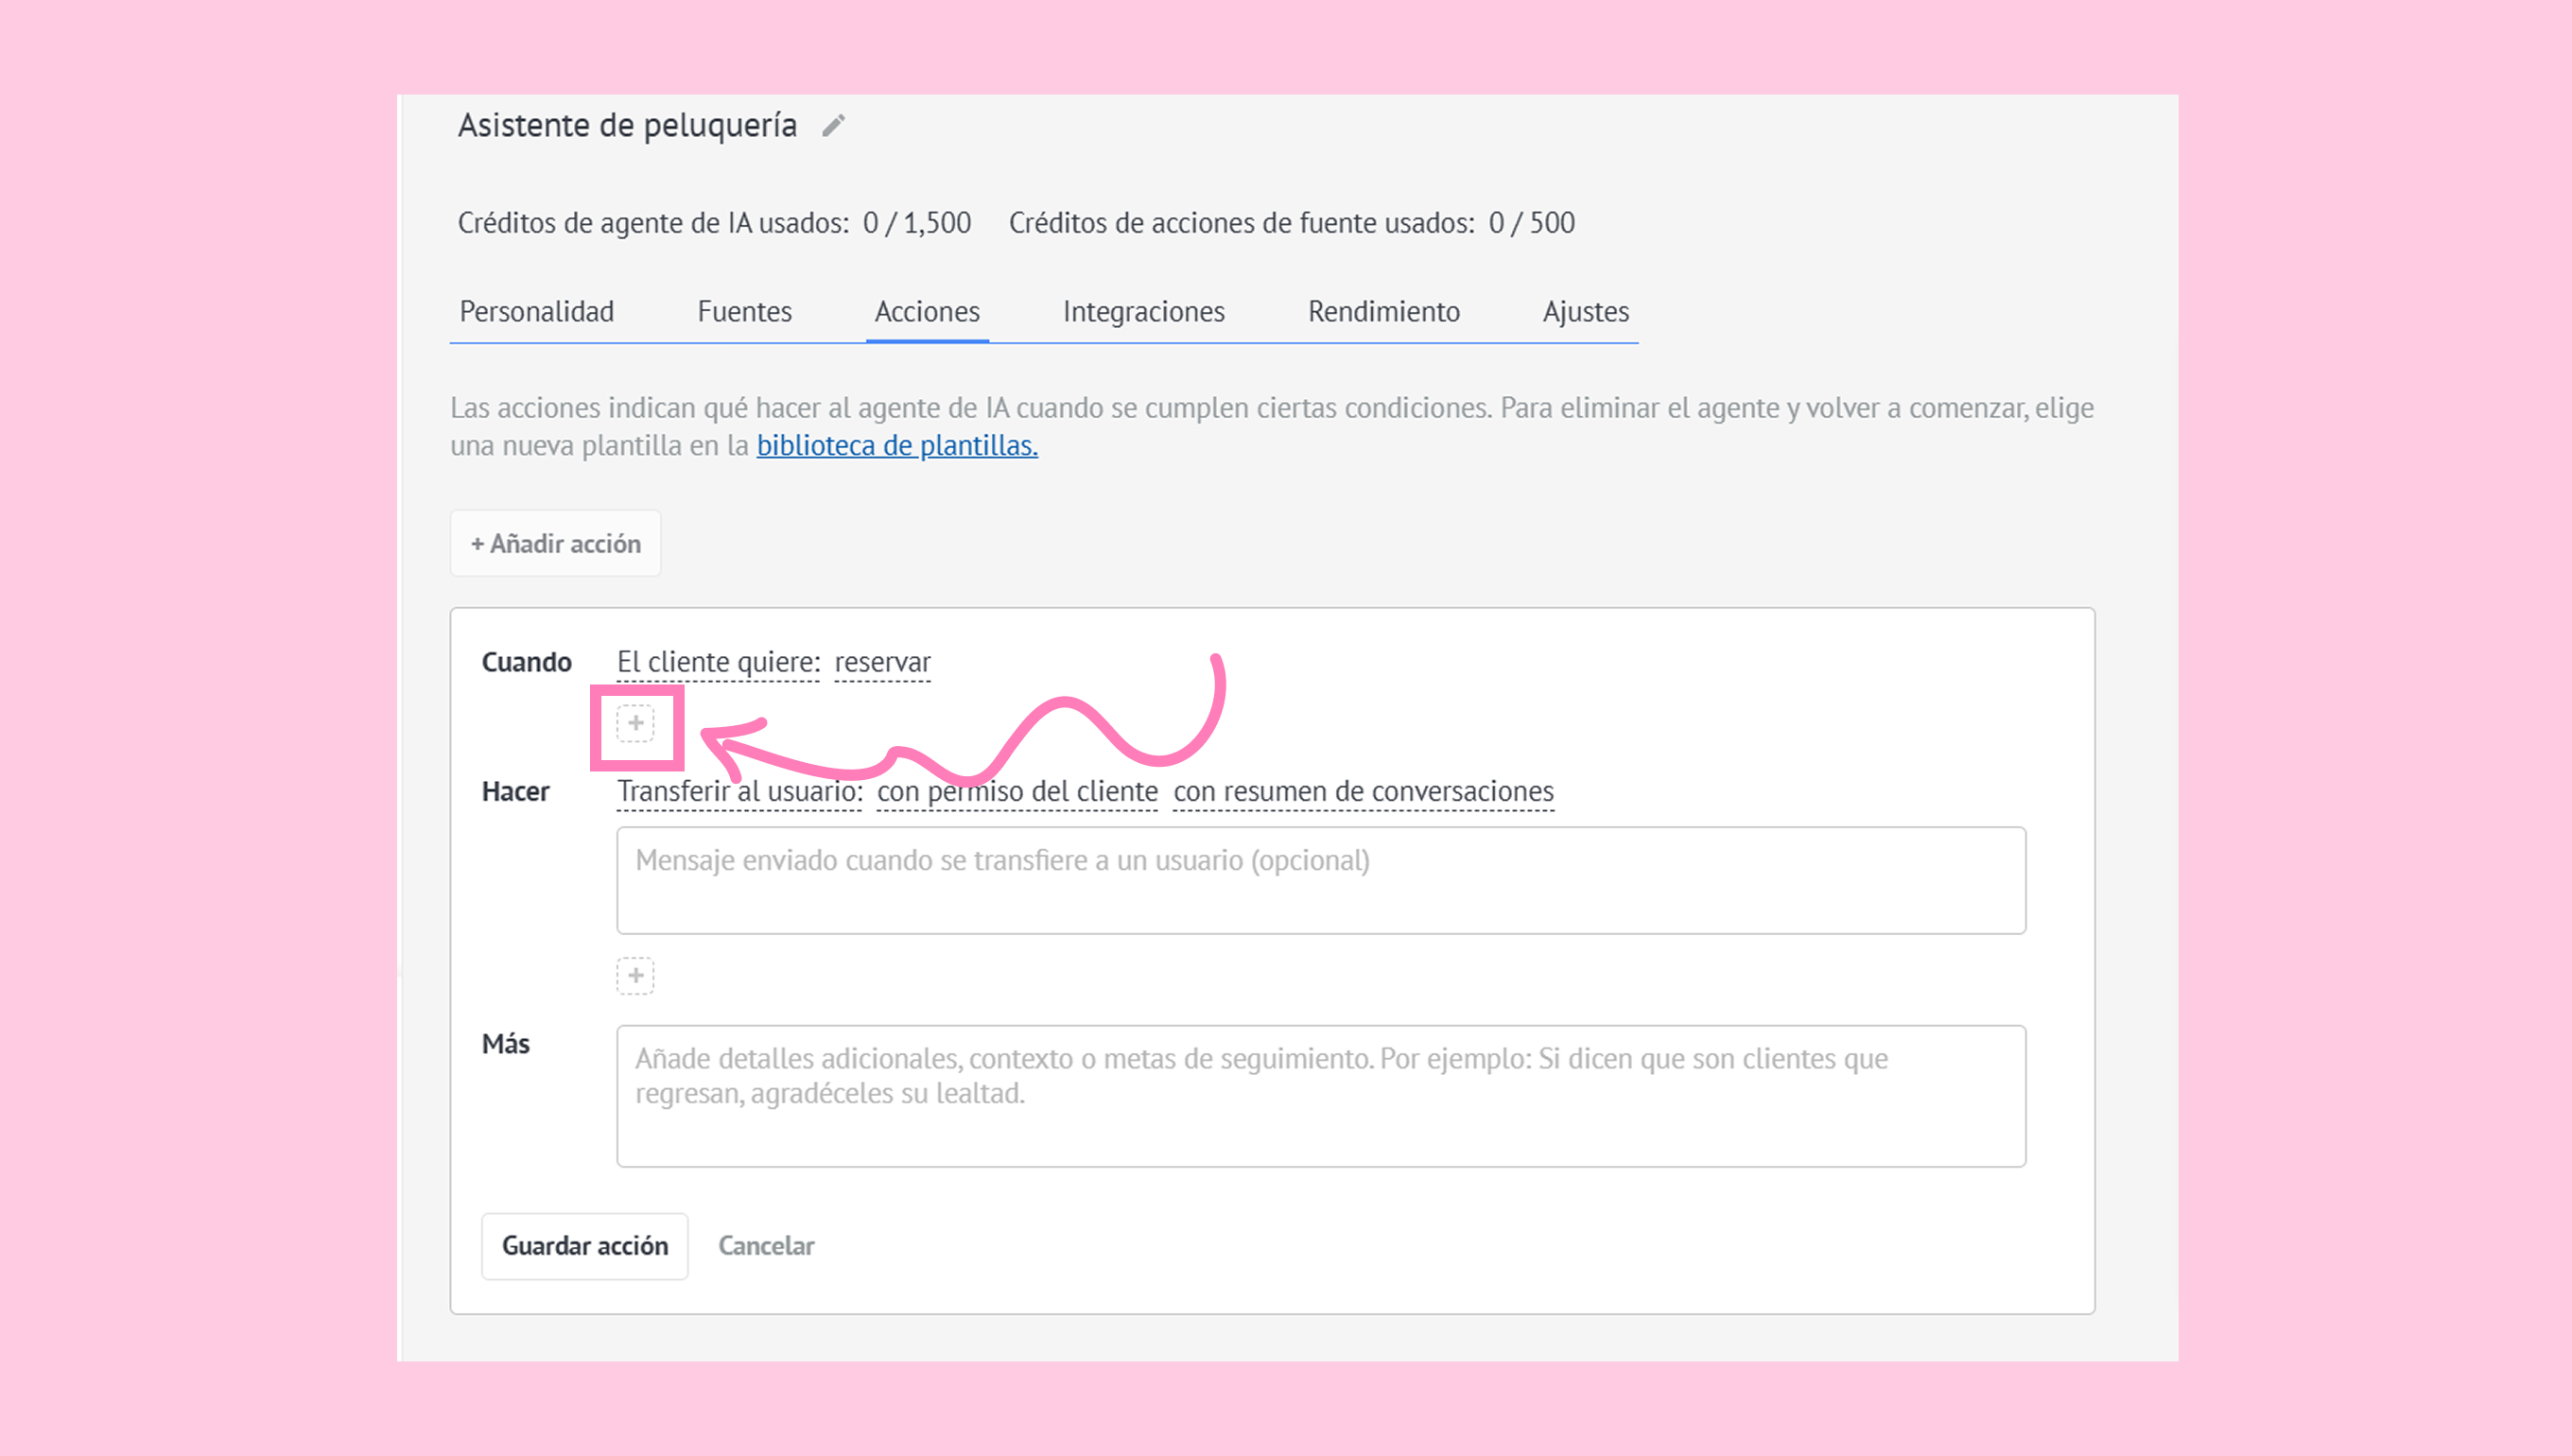Click the transfer message text field
2572x1456 pixels.
point(1320,880)
